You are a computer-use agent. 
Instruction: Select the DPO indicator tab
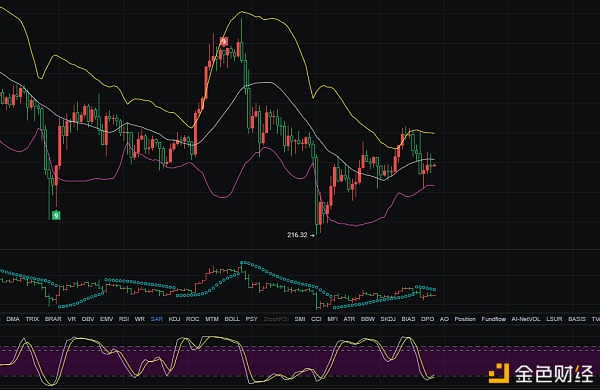[x=427, y=319]
